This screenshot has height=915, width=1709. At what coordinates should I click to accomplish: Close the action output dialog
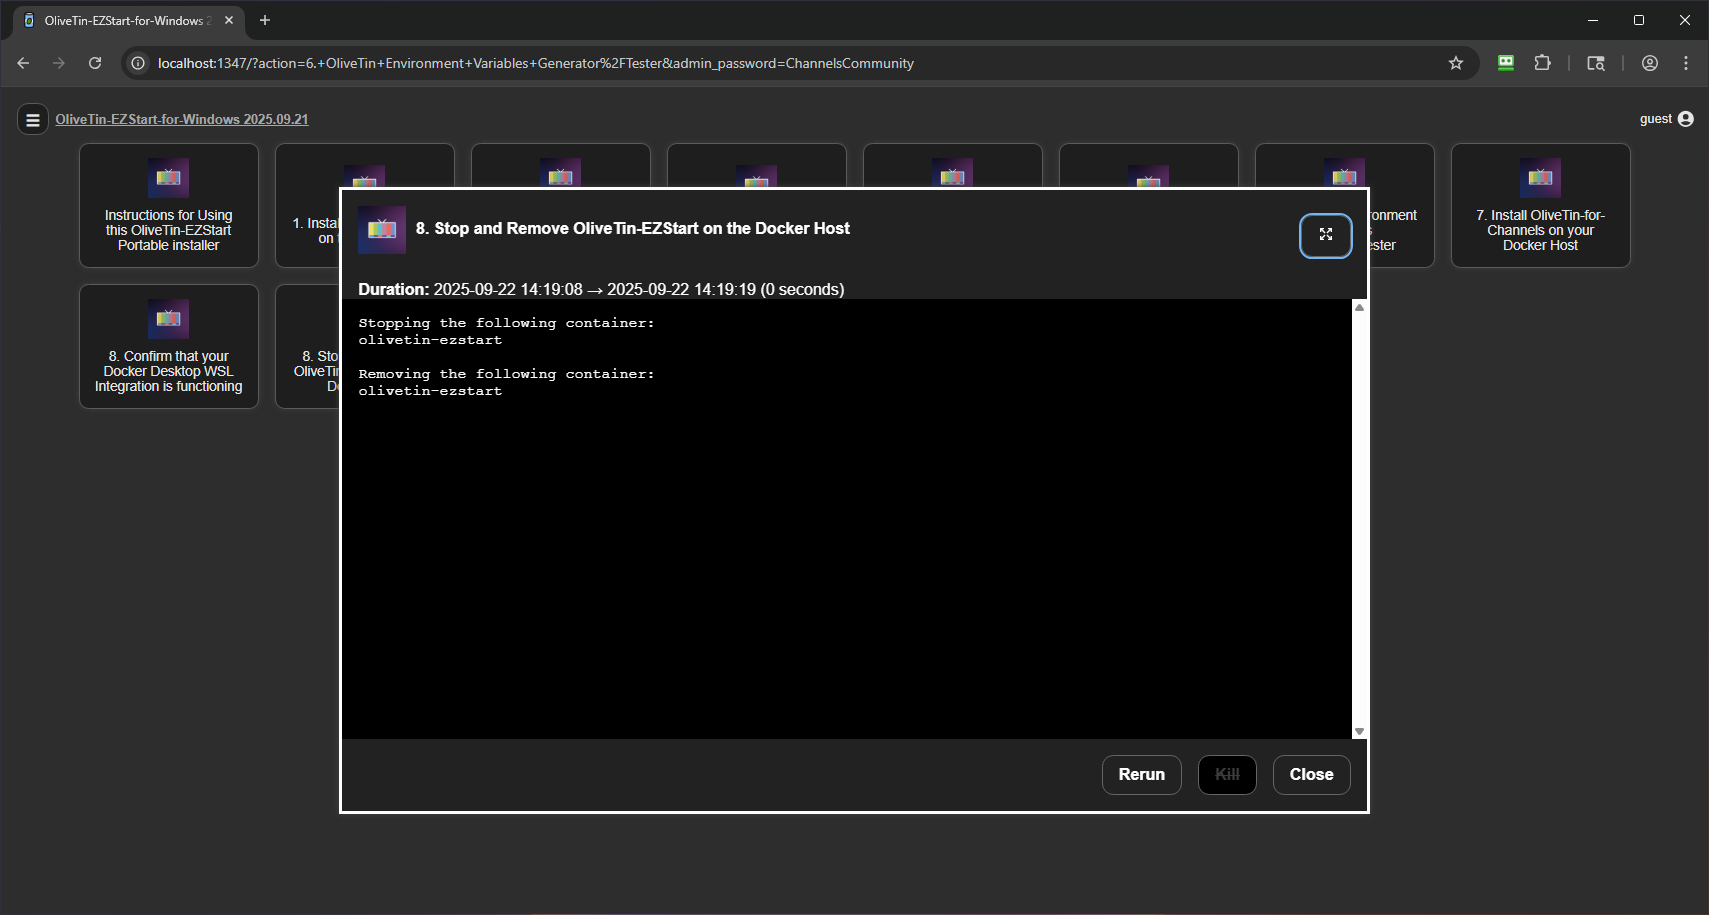(x=1310, y=774)
